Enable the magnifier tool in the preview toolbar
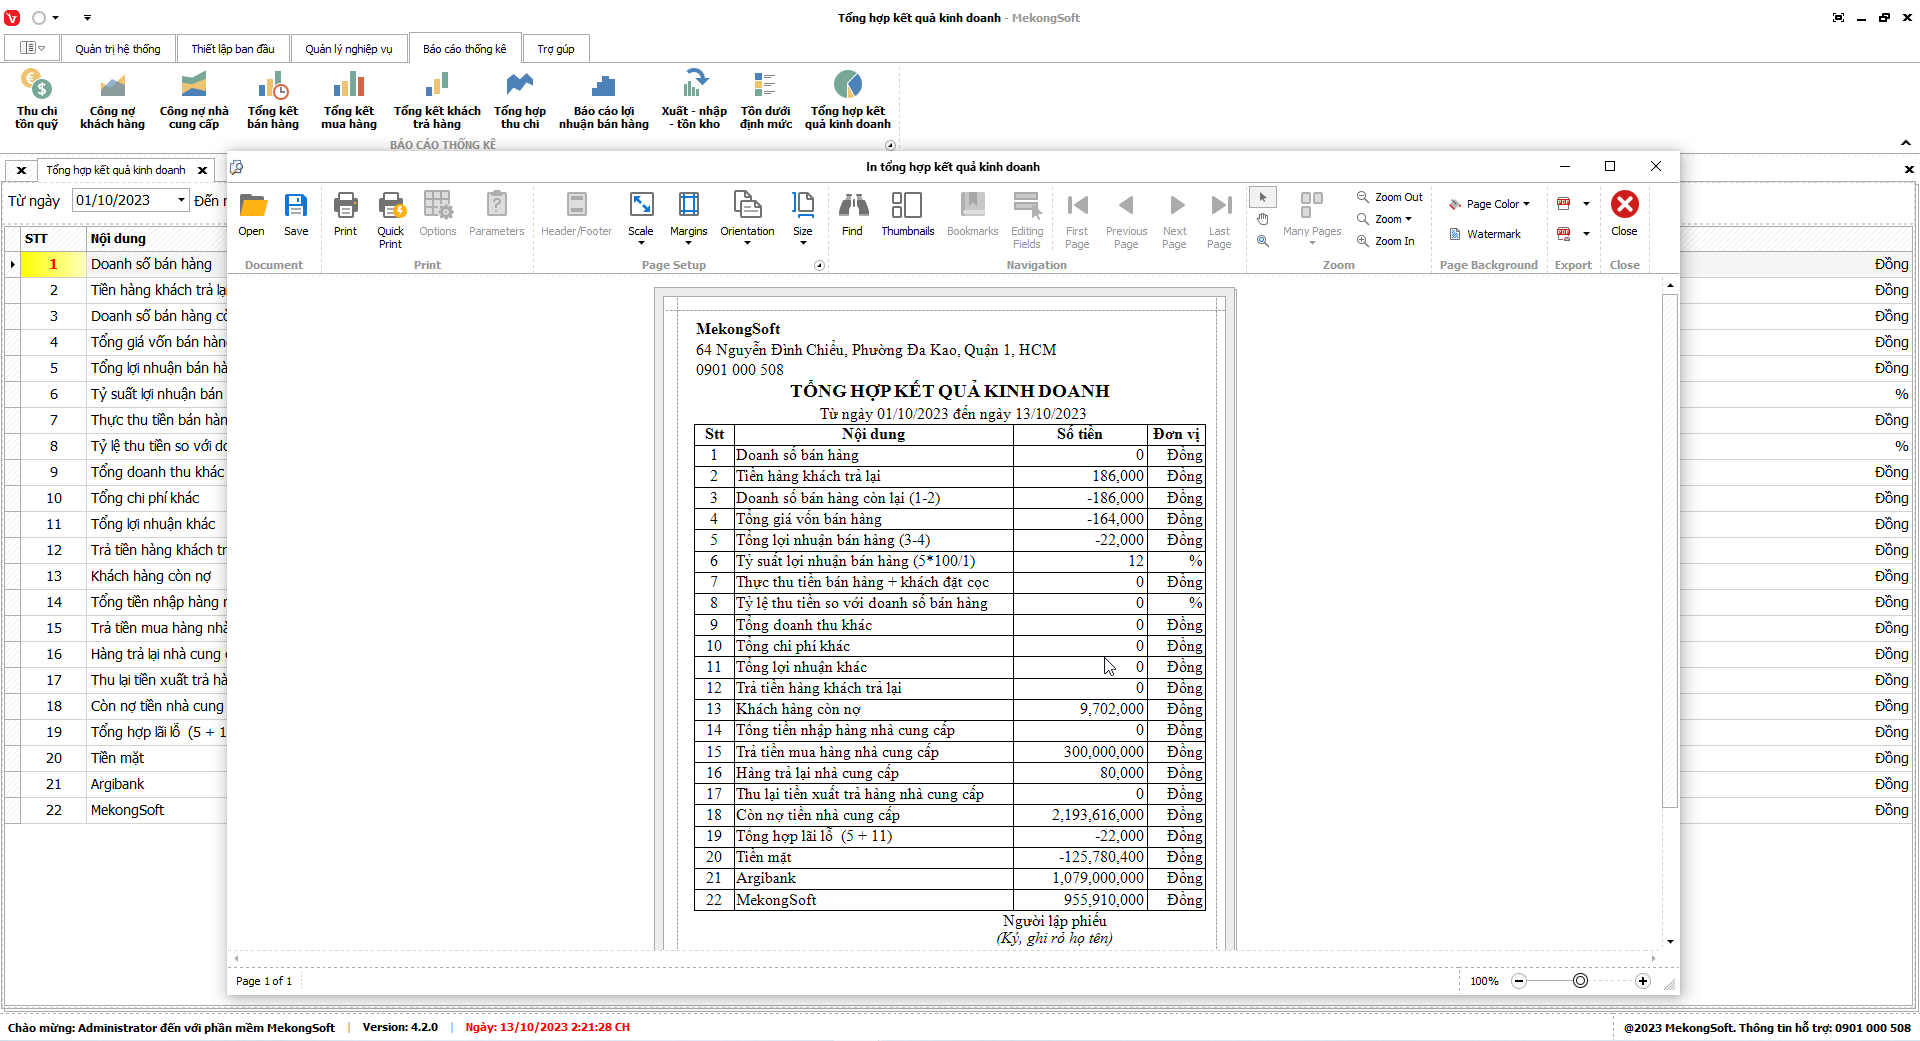Viewport: 1920px width, 1041px height. click(x=1263, y=241)
